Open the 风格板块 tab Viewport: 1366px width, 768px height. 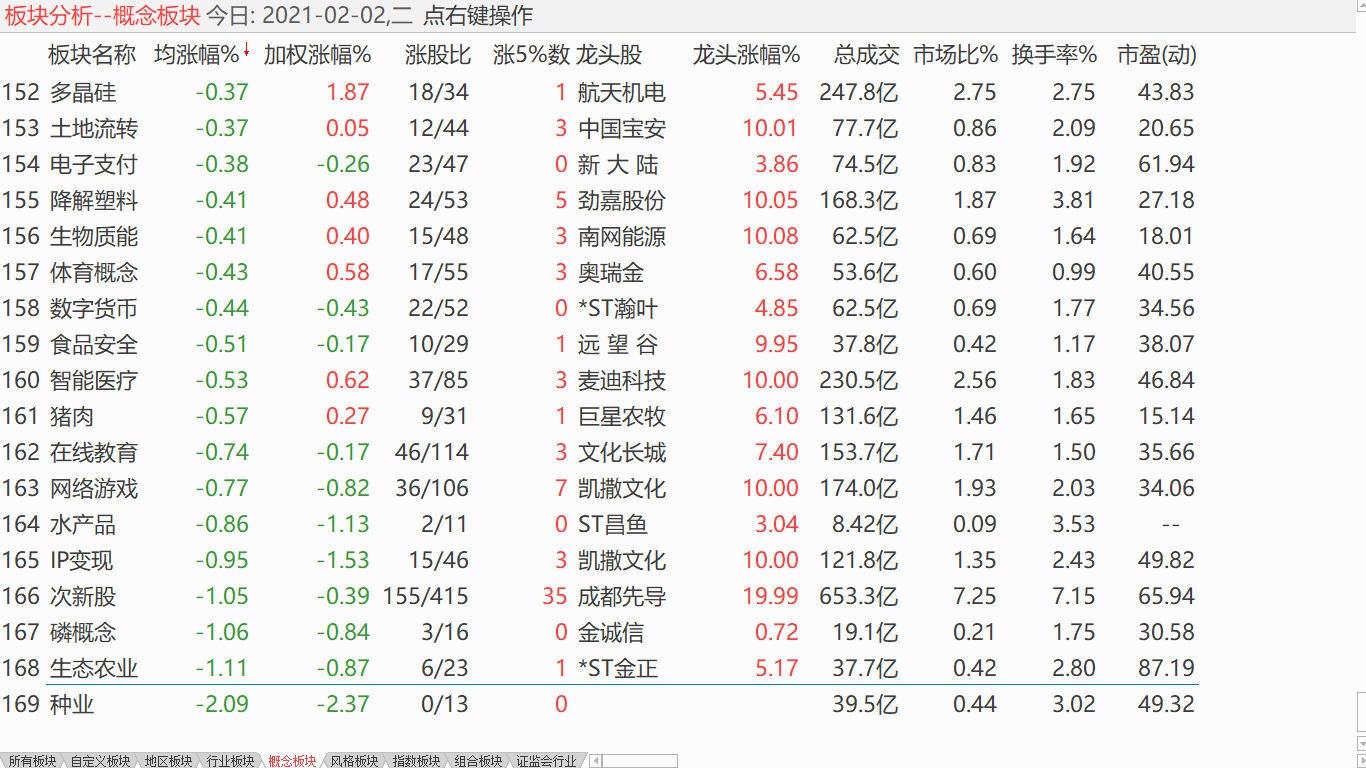(x=355, y=761)
